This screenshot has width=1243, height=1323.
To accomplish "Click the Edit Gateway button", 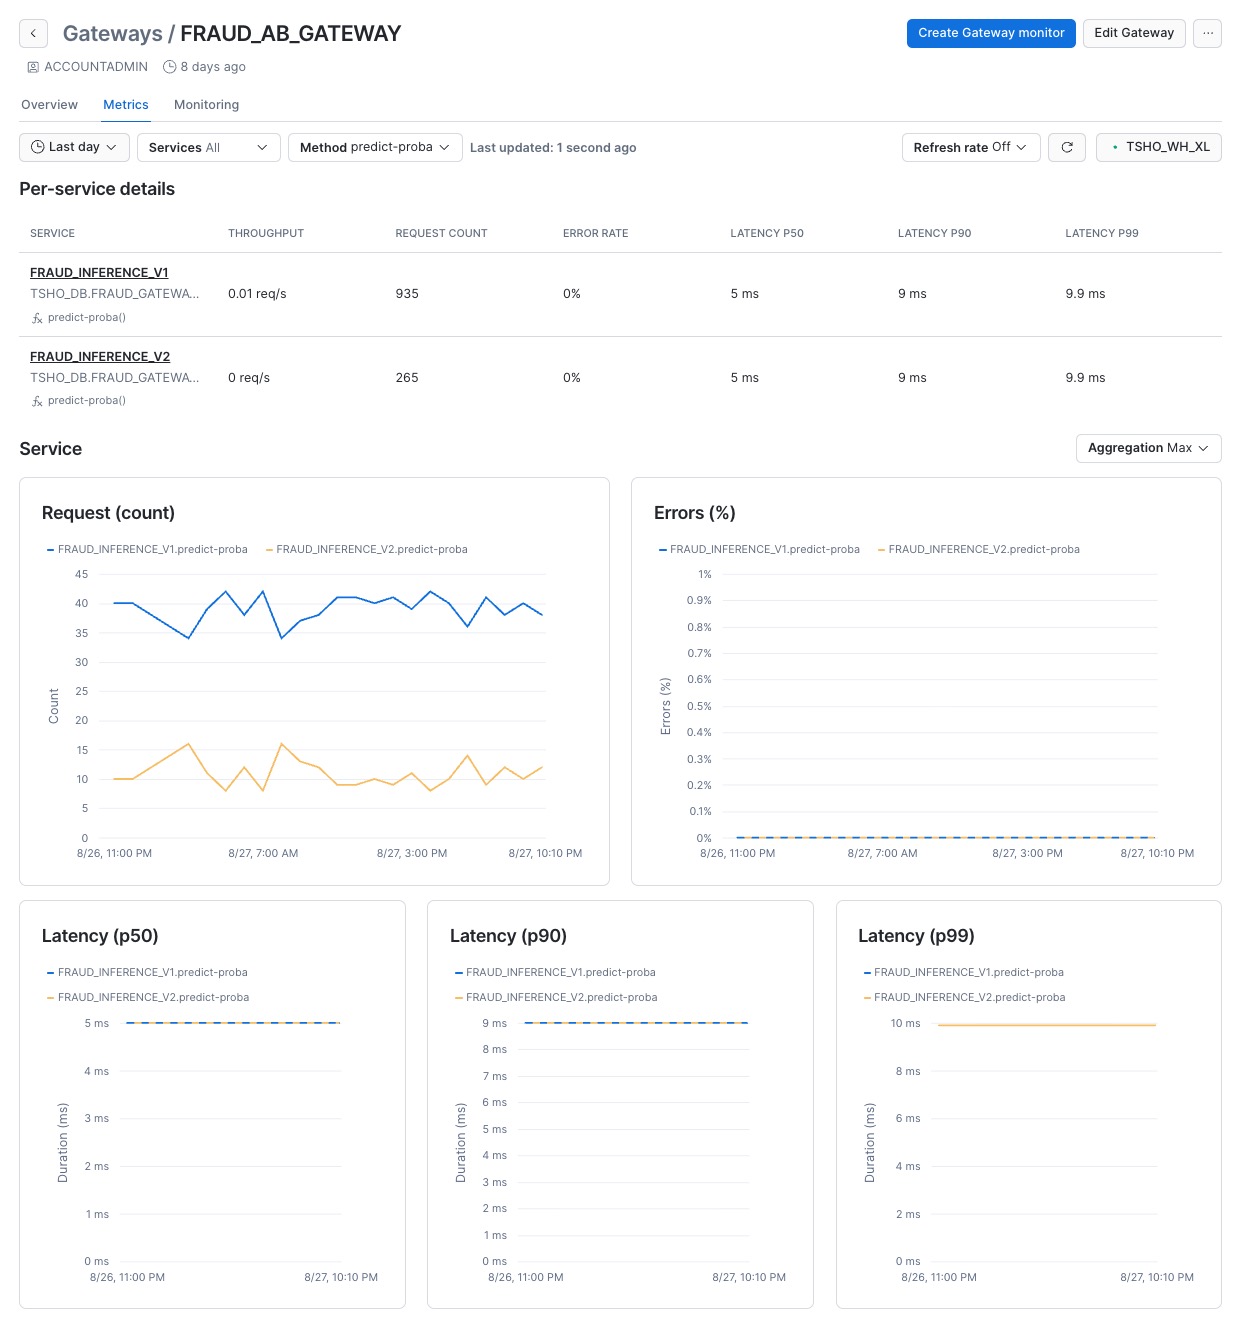I will click(x=1134, y=33).
